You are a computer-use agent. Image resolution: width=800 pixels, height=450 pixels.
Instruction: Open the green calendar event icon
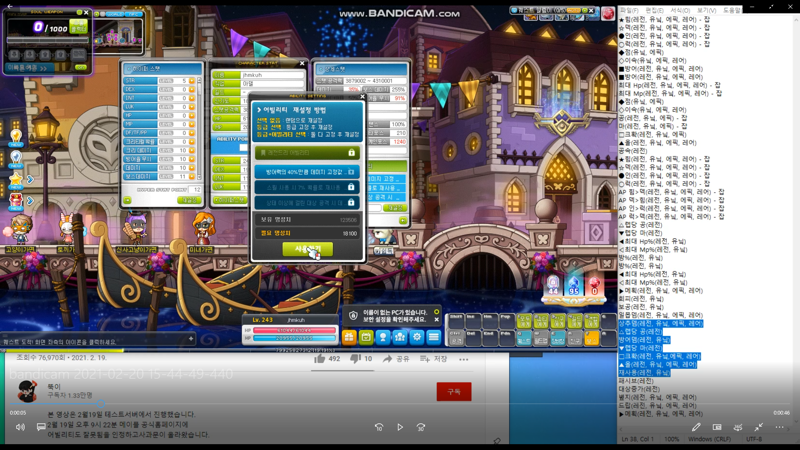366,337
